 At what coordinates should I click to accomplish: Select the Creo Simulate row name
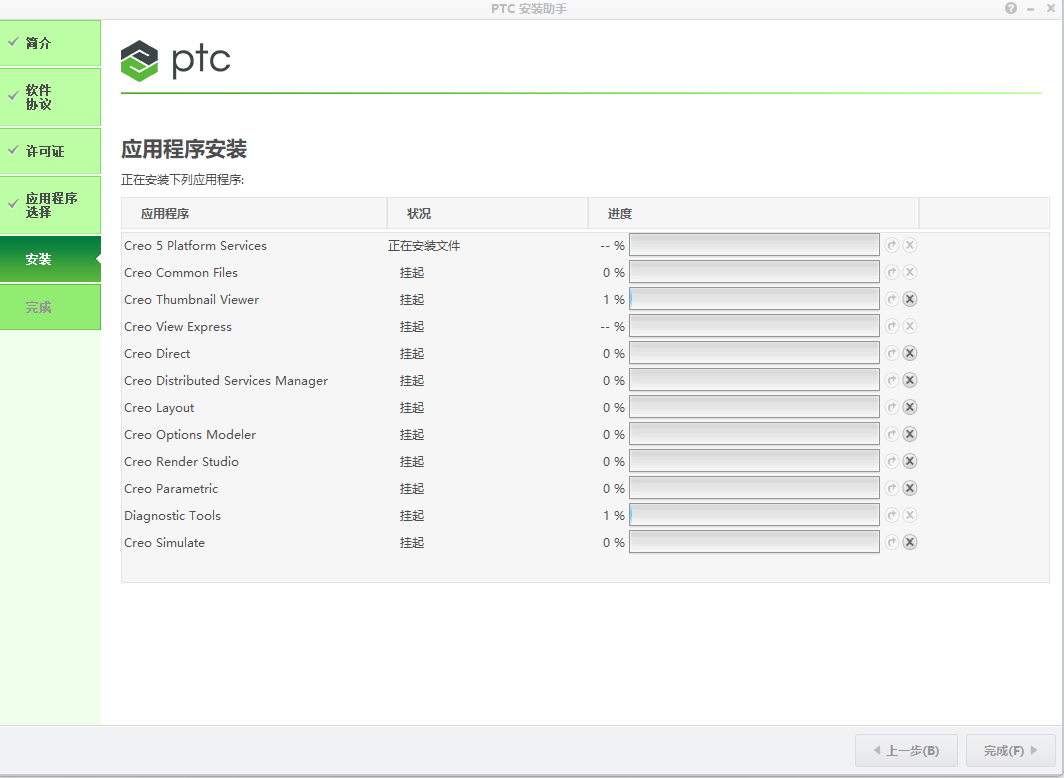click(164, 543)
